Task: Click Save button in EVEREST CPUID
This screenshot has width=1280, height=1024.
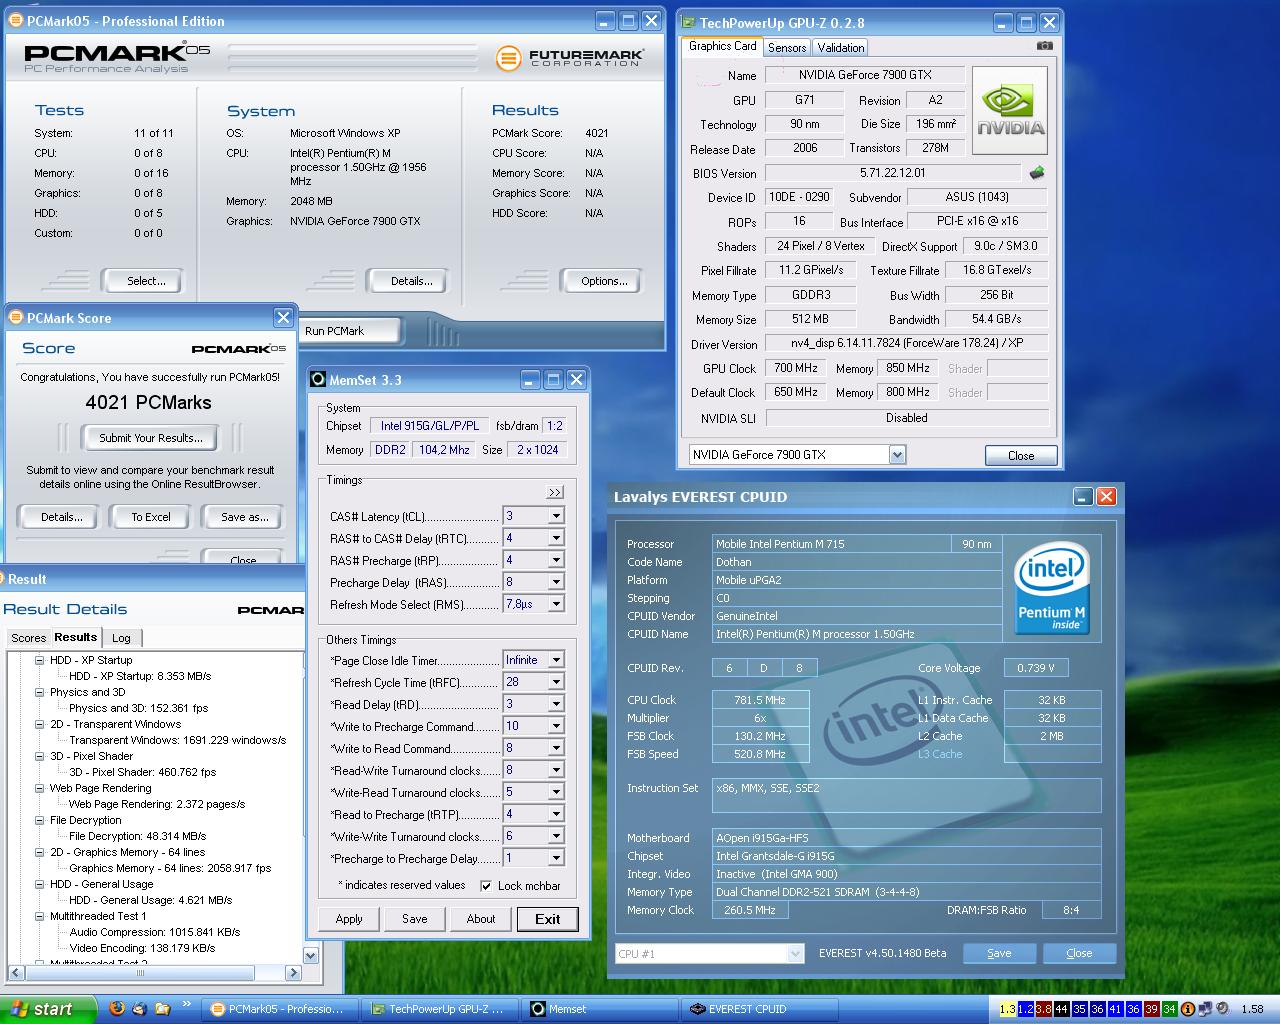Action: point(999,953)
